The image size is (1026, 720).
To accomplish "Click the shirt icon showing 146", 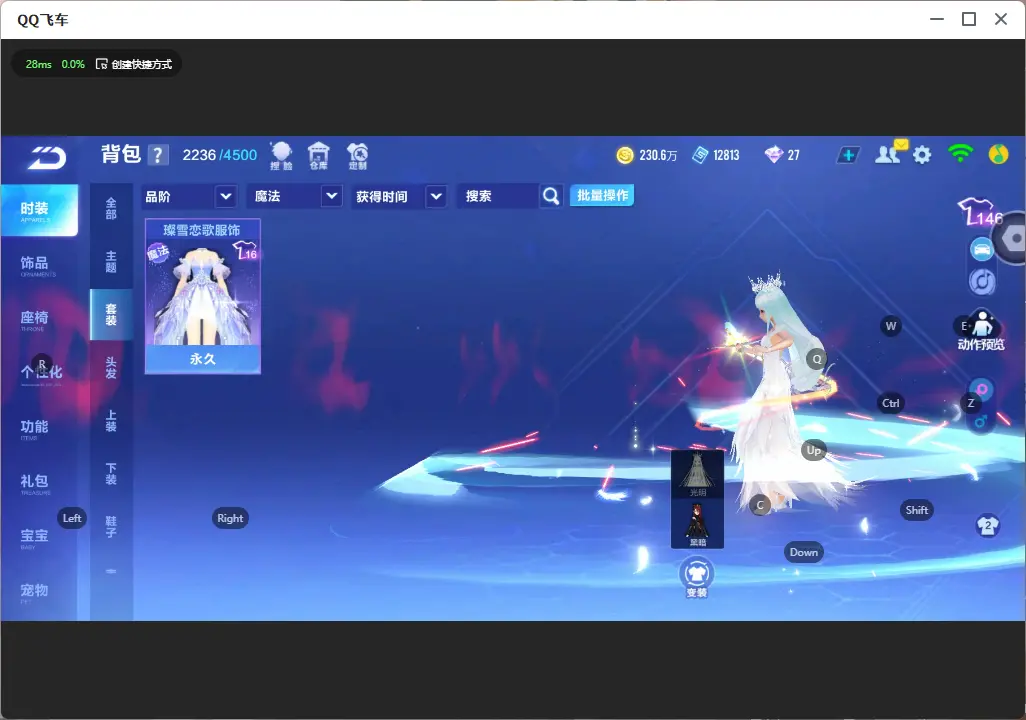I will click(x=979, y=212).
